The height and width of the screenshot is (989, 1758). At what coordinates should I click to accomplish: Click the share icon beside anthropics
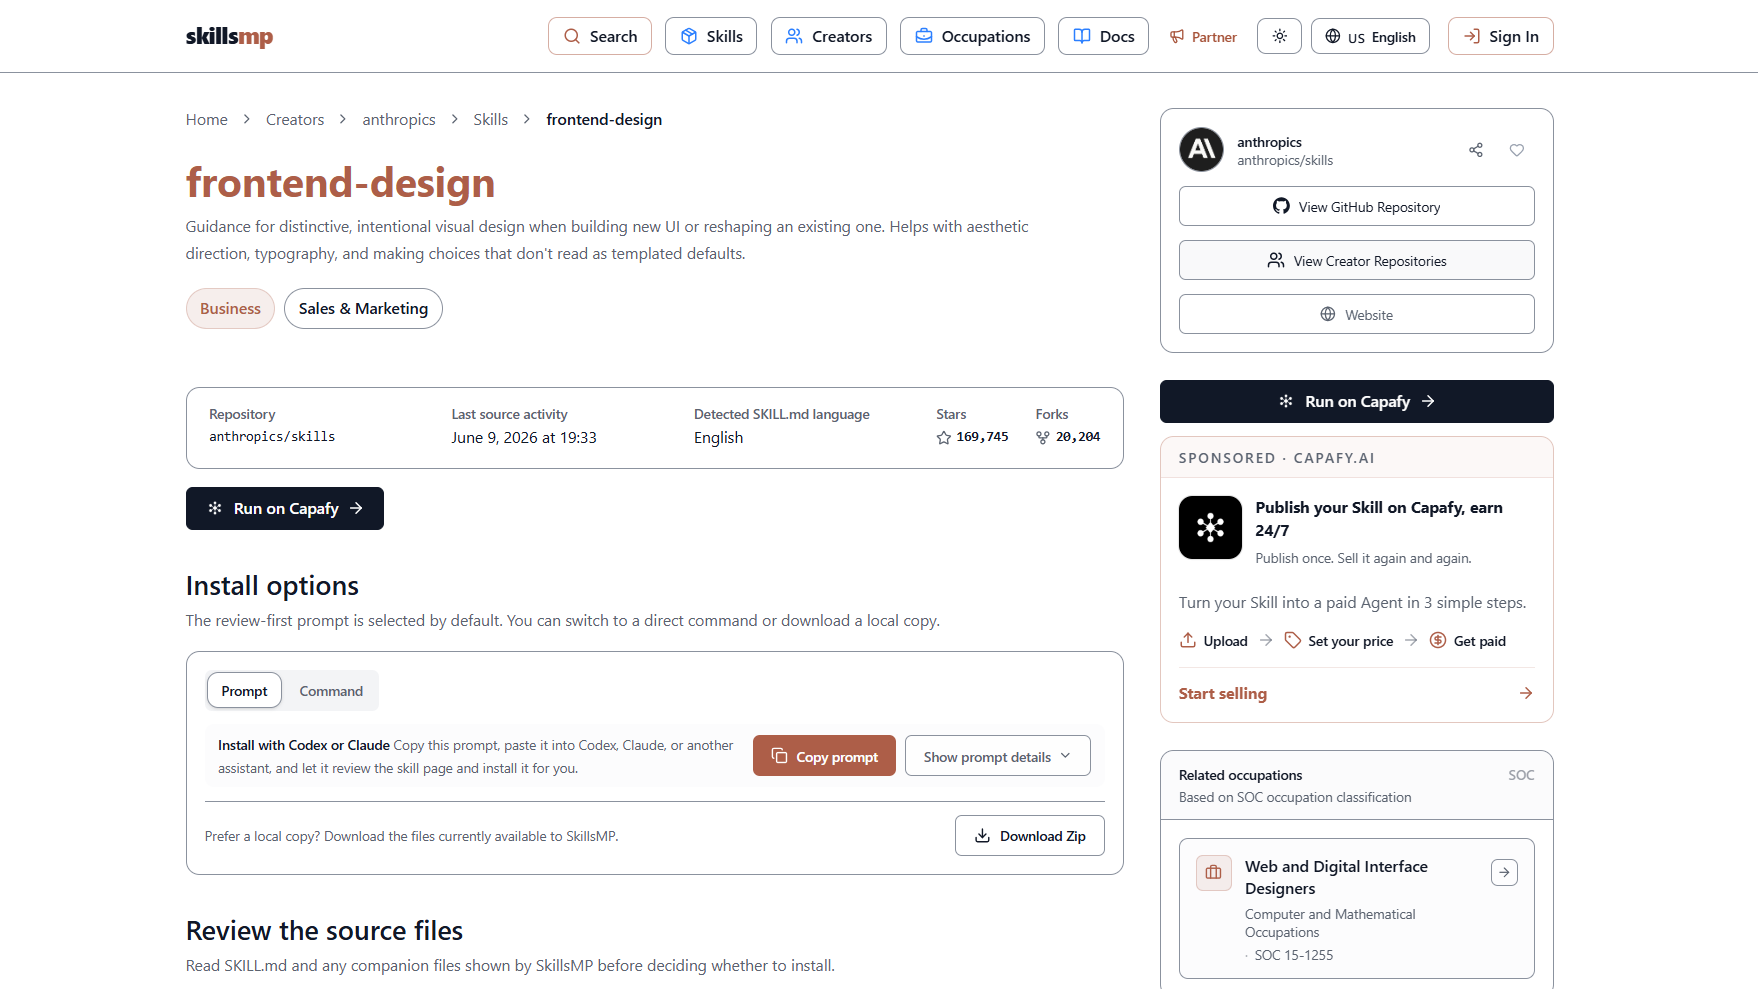pyautogui.click(x=1475, y=150)
